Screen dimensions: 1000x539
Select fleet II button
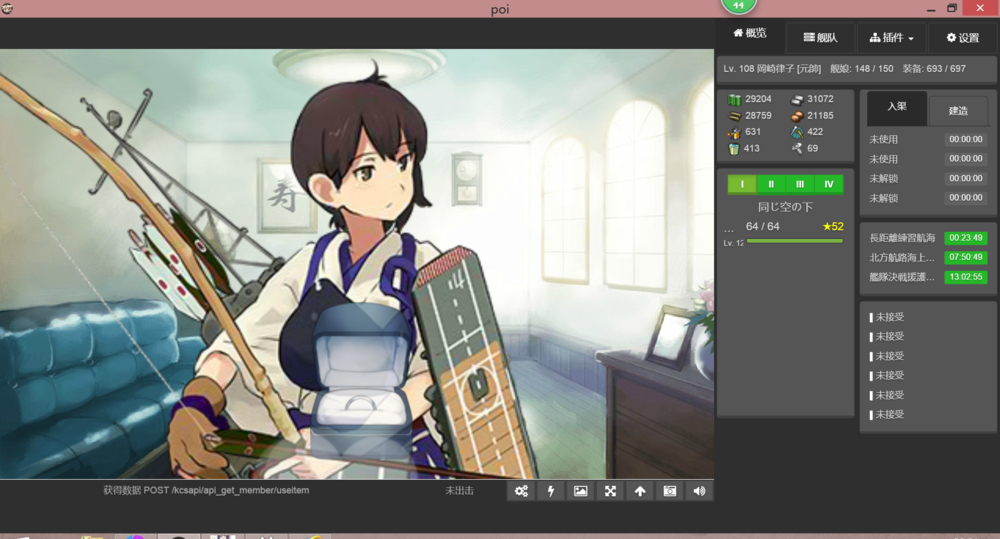[x=771, y=184]
